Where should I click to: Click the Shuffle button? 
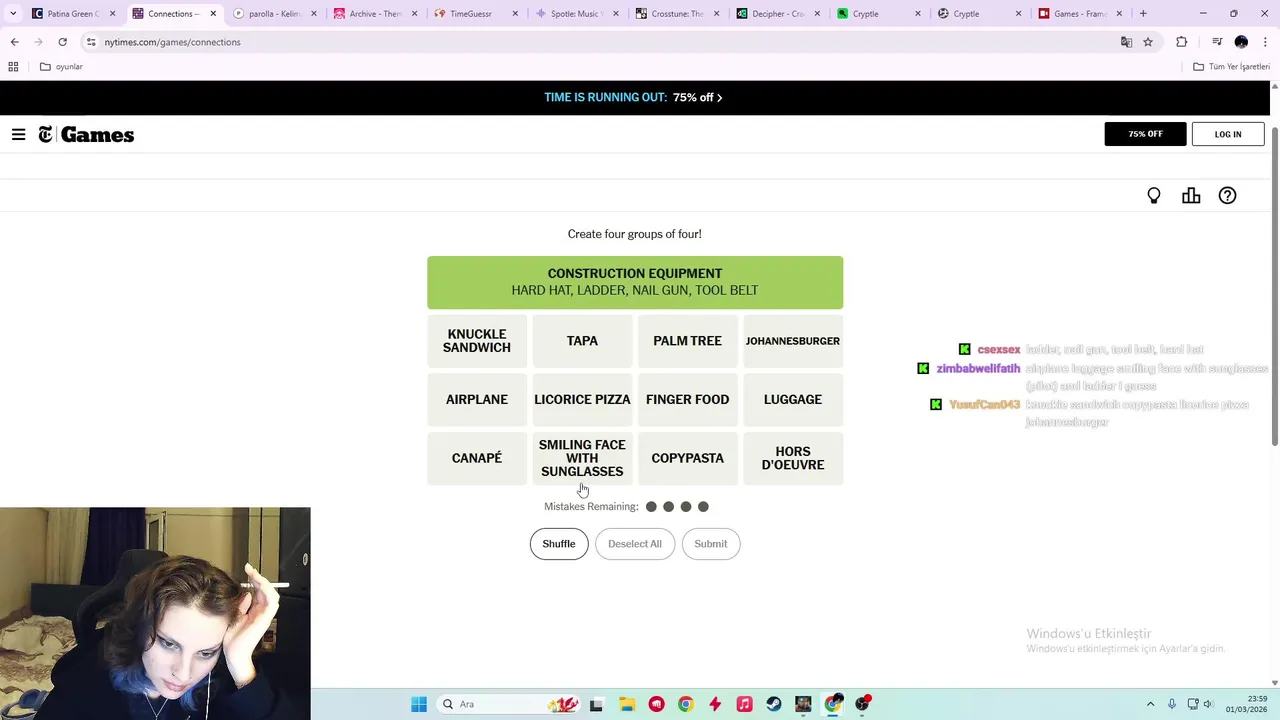click(559, 544)
